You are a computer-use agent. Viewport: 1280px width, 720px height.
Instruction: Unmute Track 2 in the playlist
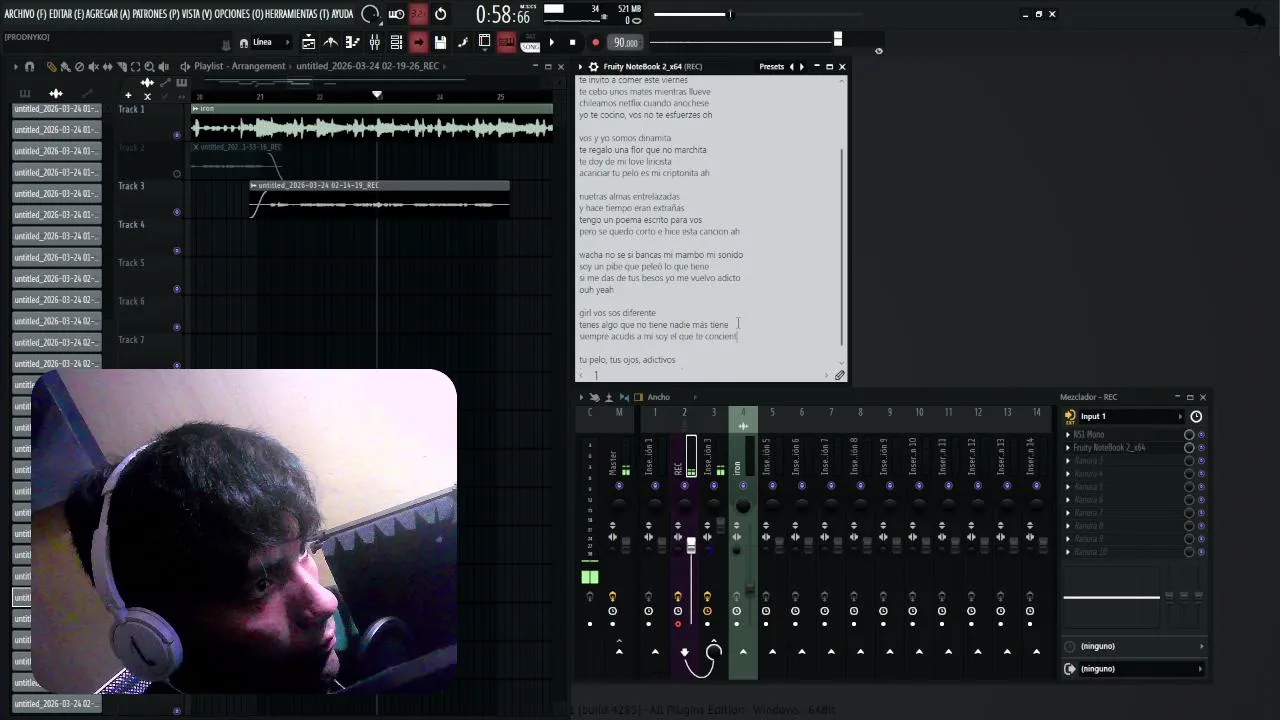point(177,173)
